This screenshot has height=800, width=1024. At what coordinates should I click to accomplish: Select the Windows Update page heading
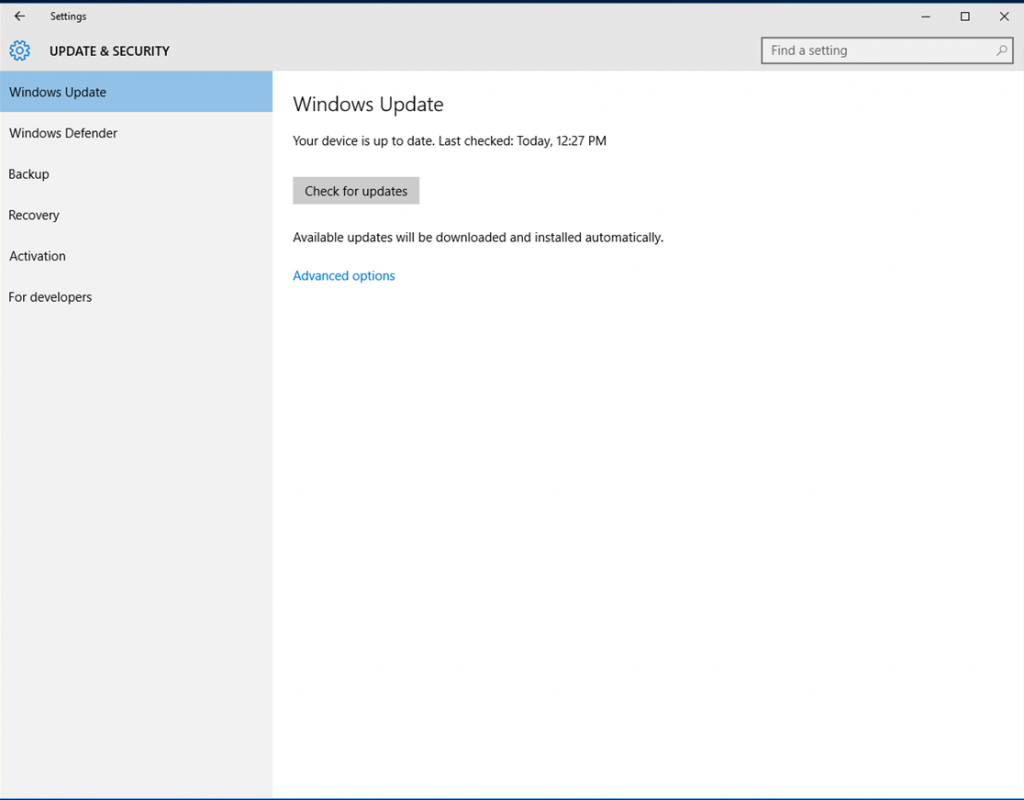[368, 104]
